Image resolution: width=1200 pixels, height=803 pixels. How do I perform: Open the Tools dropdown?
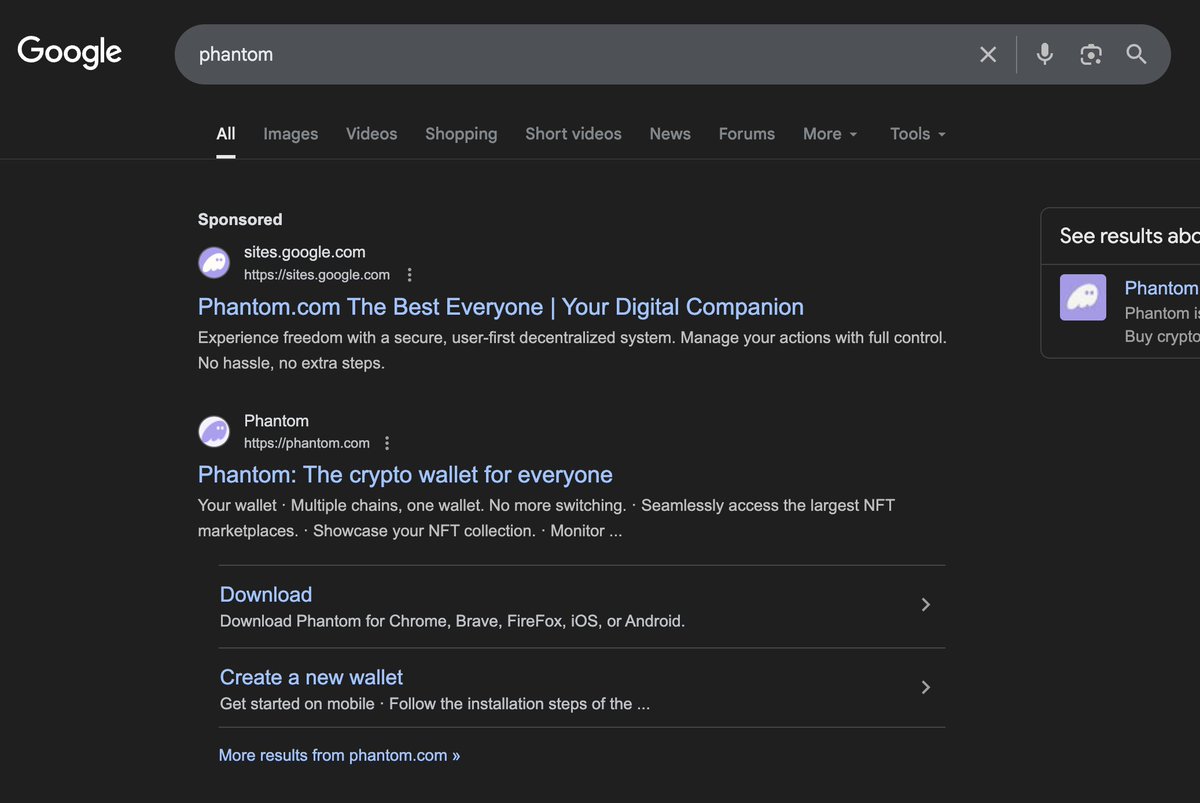click(x=918, y=134)
